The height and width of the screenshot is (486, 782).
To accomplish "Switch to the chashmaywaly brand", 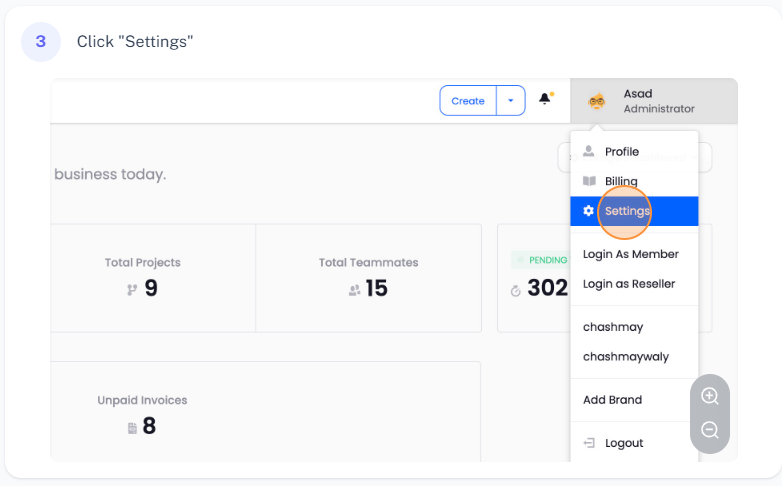I will pyautogui.click(x=625, y=356).
